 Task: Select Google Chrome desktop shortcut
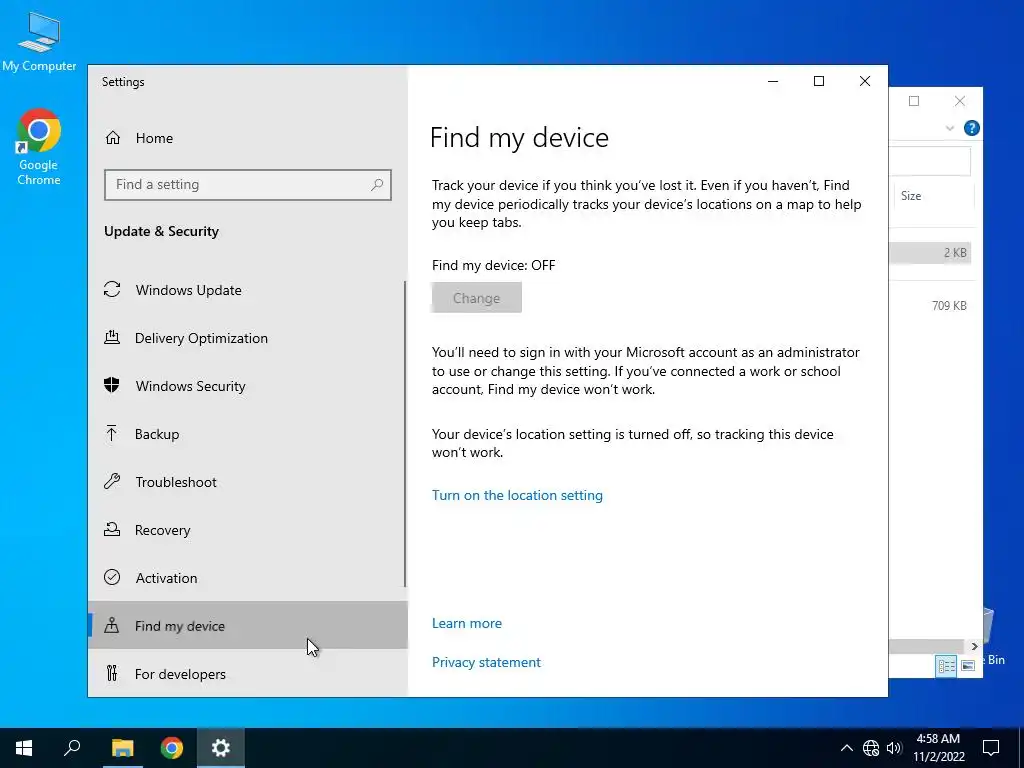click(39, 148)
